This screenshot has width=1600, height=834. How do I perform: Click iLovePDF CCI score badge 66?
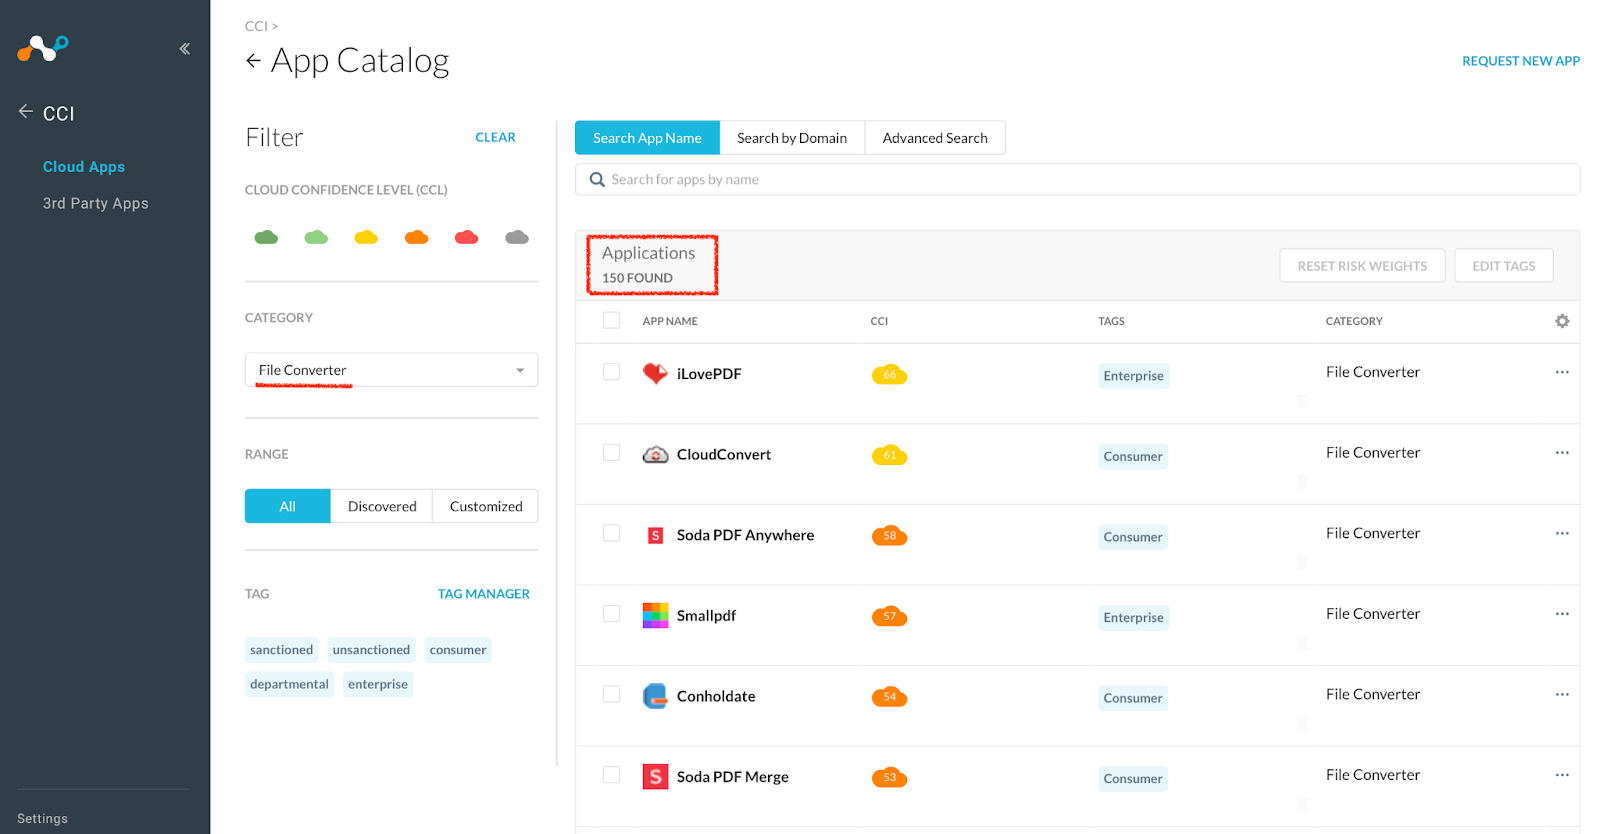[889, 375]
